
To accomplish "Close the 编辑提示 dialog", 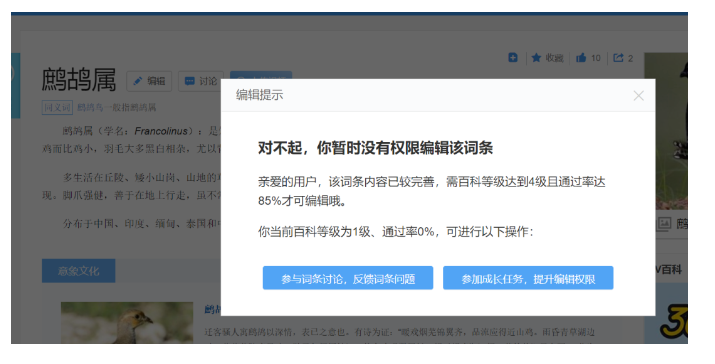I will tap(638, 96).
